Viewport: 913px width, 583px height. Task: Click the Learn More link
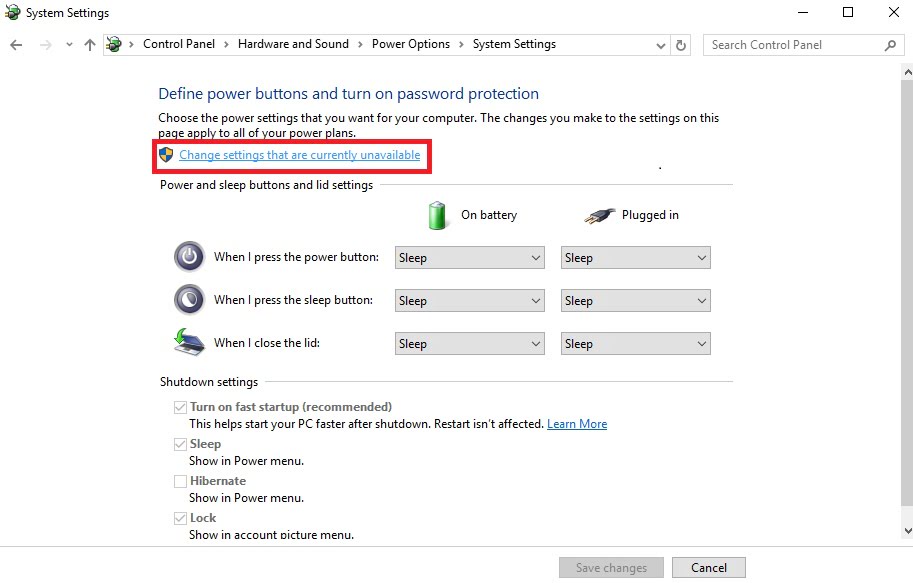point(577,423)
